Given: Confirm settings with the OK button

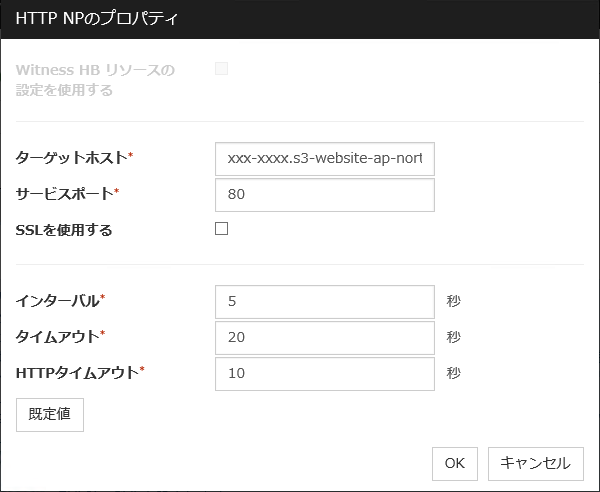Looking at the screenshot, I should 454,463.
